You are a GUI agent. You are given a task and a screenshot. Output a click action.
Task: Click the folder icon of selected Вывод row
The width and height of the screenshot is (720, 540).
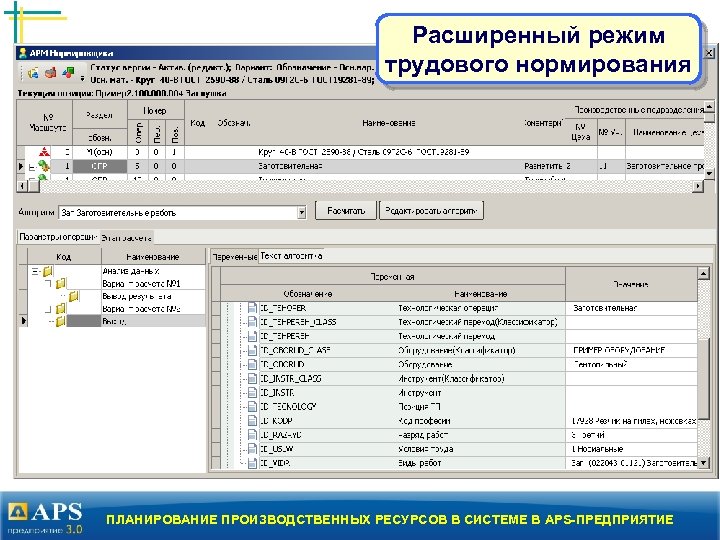(x=61, y=321)
